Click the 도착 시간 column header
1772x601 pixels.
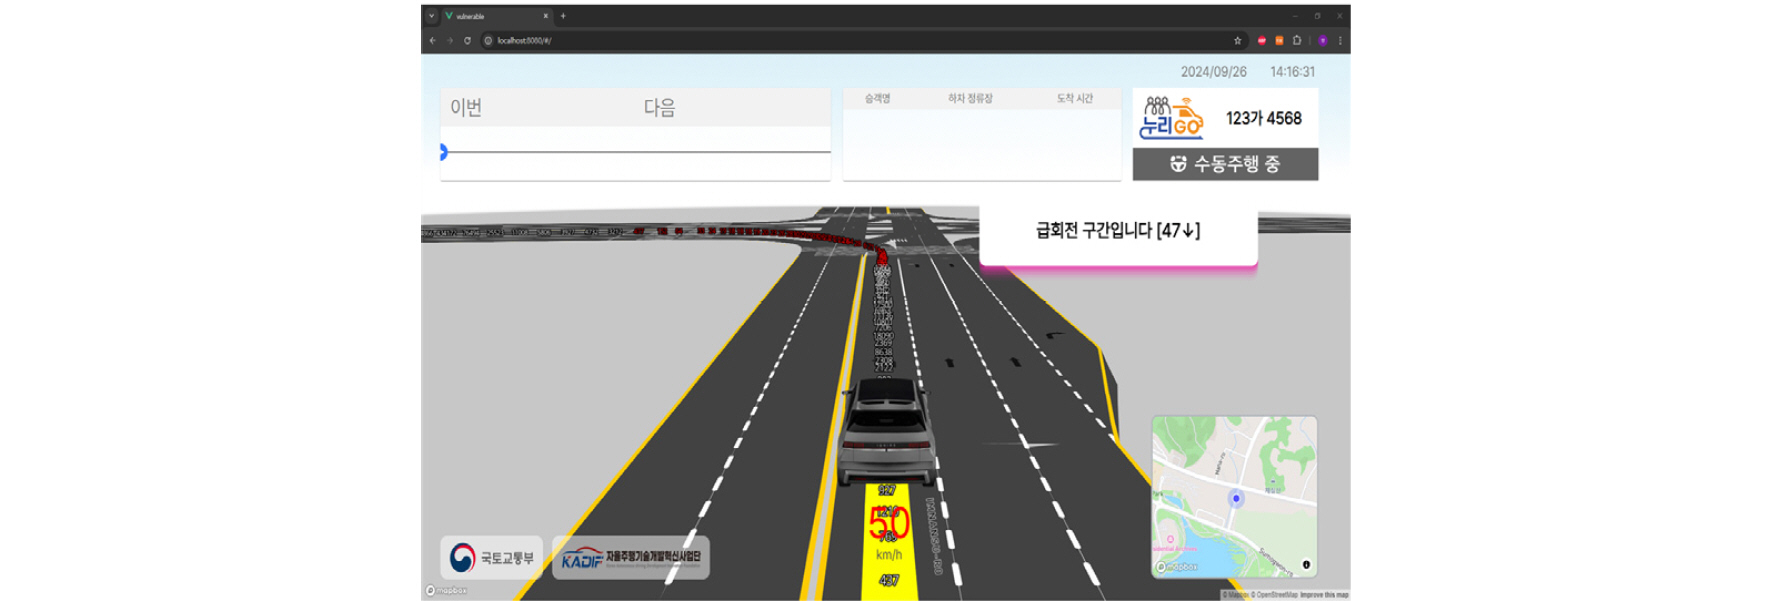tap(1075, 99)
